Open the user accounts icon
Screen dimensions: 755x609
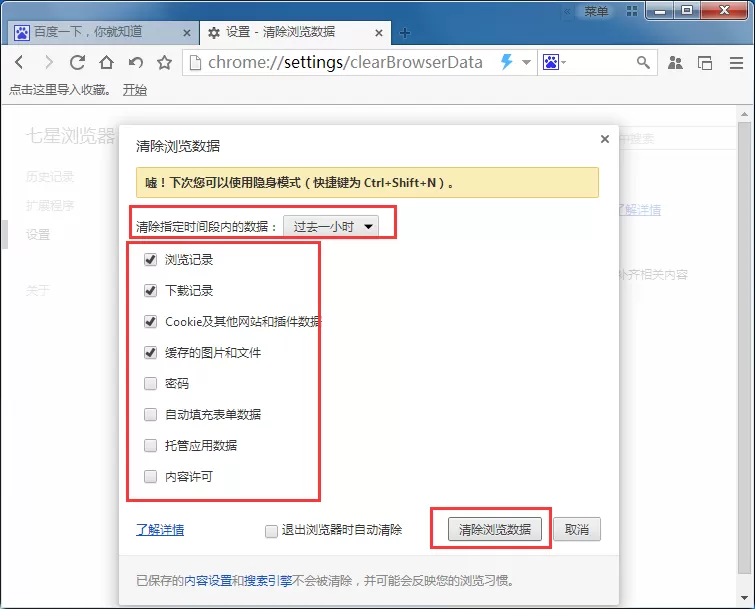(675, 63)
